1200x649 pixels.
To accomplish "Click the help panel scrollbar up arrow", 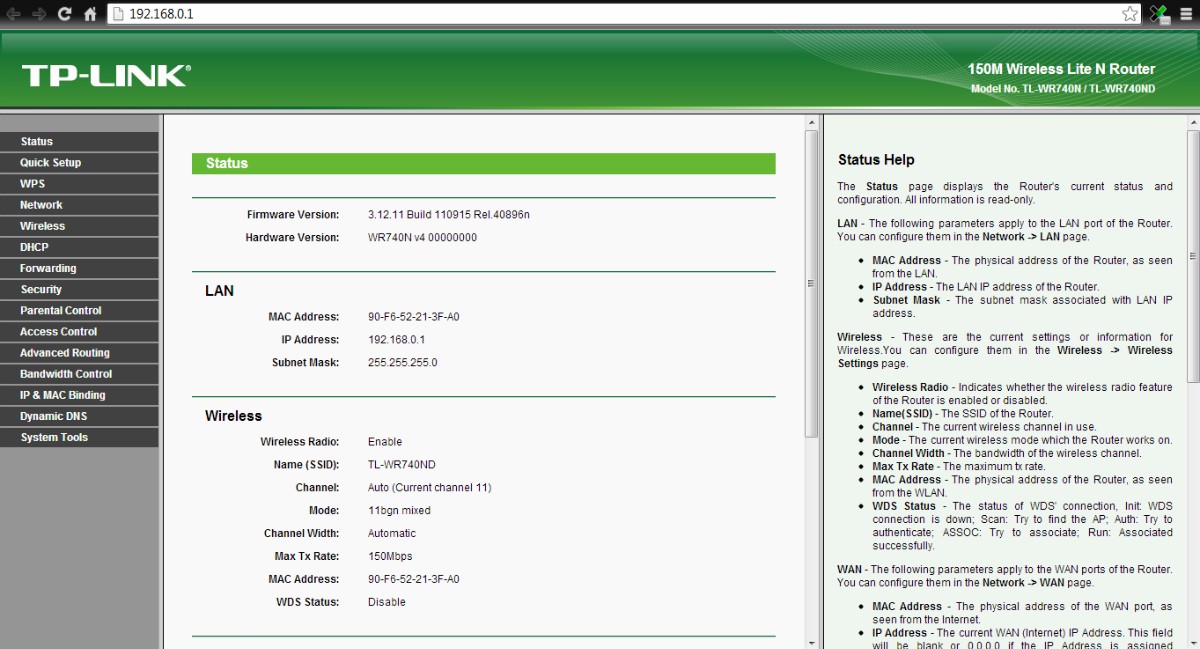I will click(x=1192, y=122).
